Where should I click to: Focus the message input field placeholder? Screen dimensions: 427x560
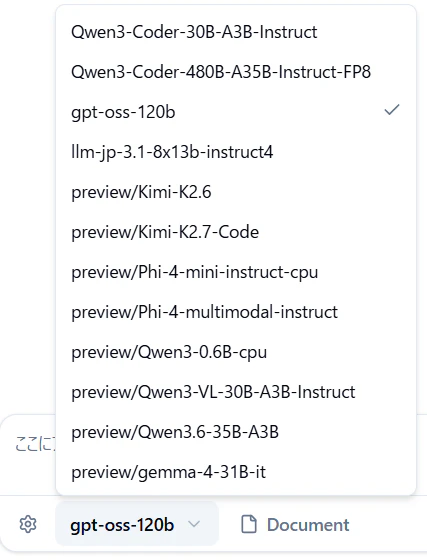(x=35, y=444)
